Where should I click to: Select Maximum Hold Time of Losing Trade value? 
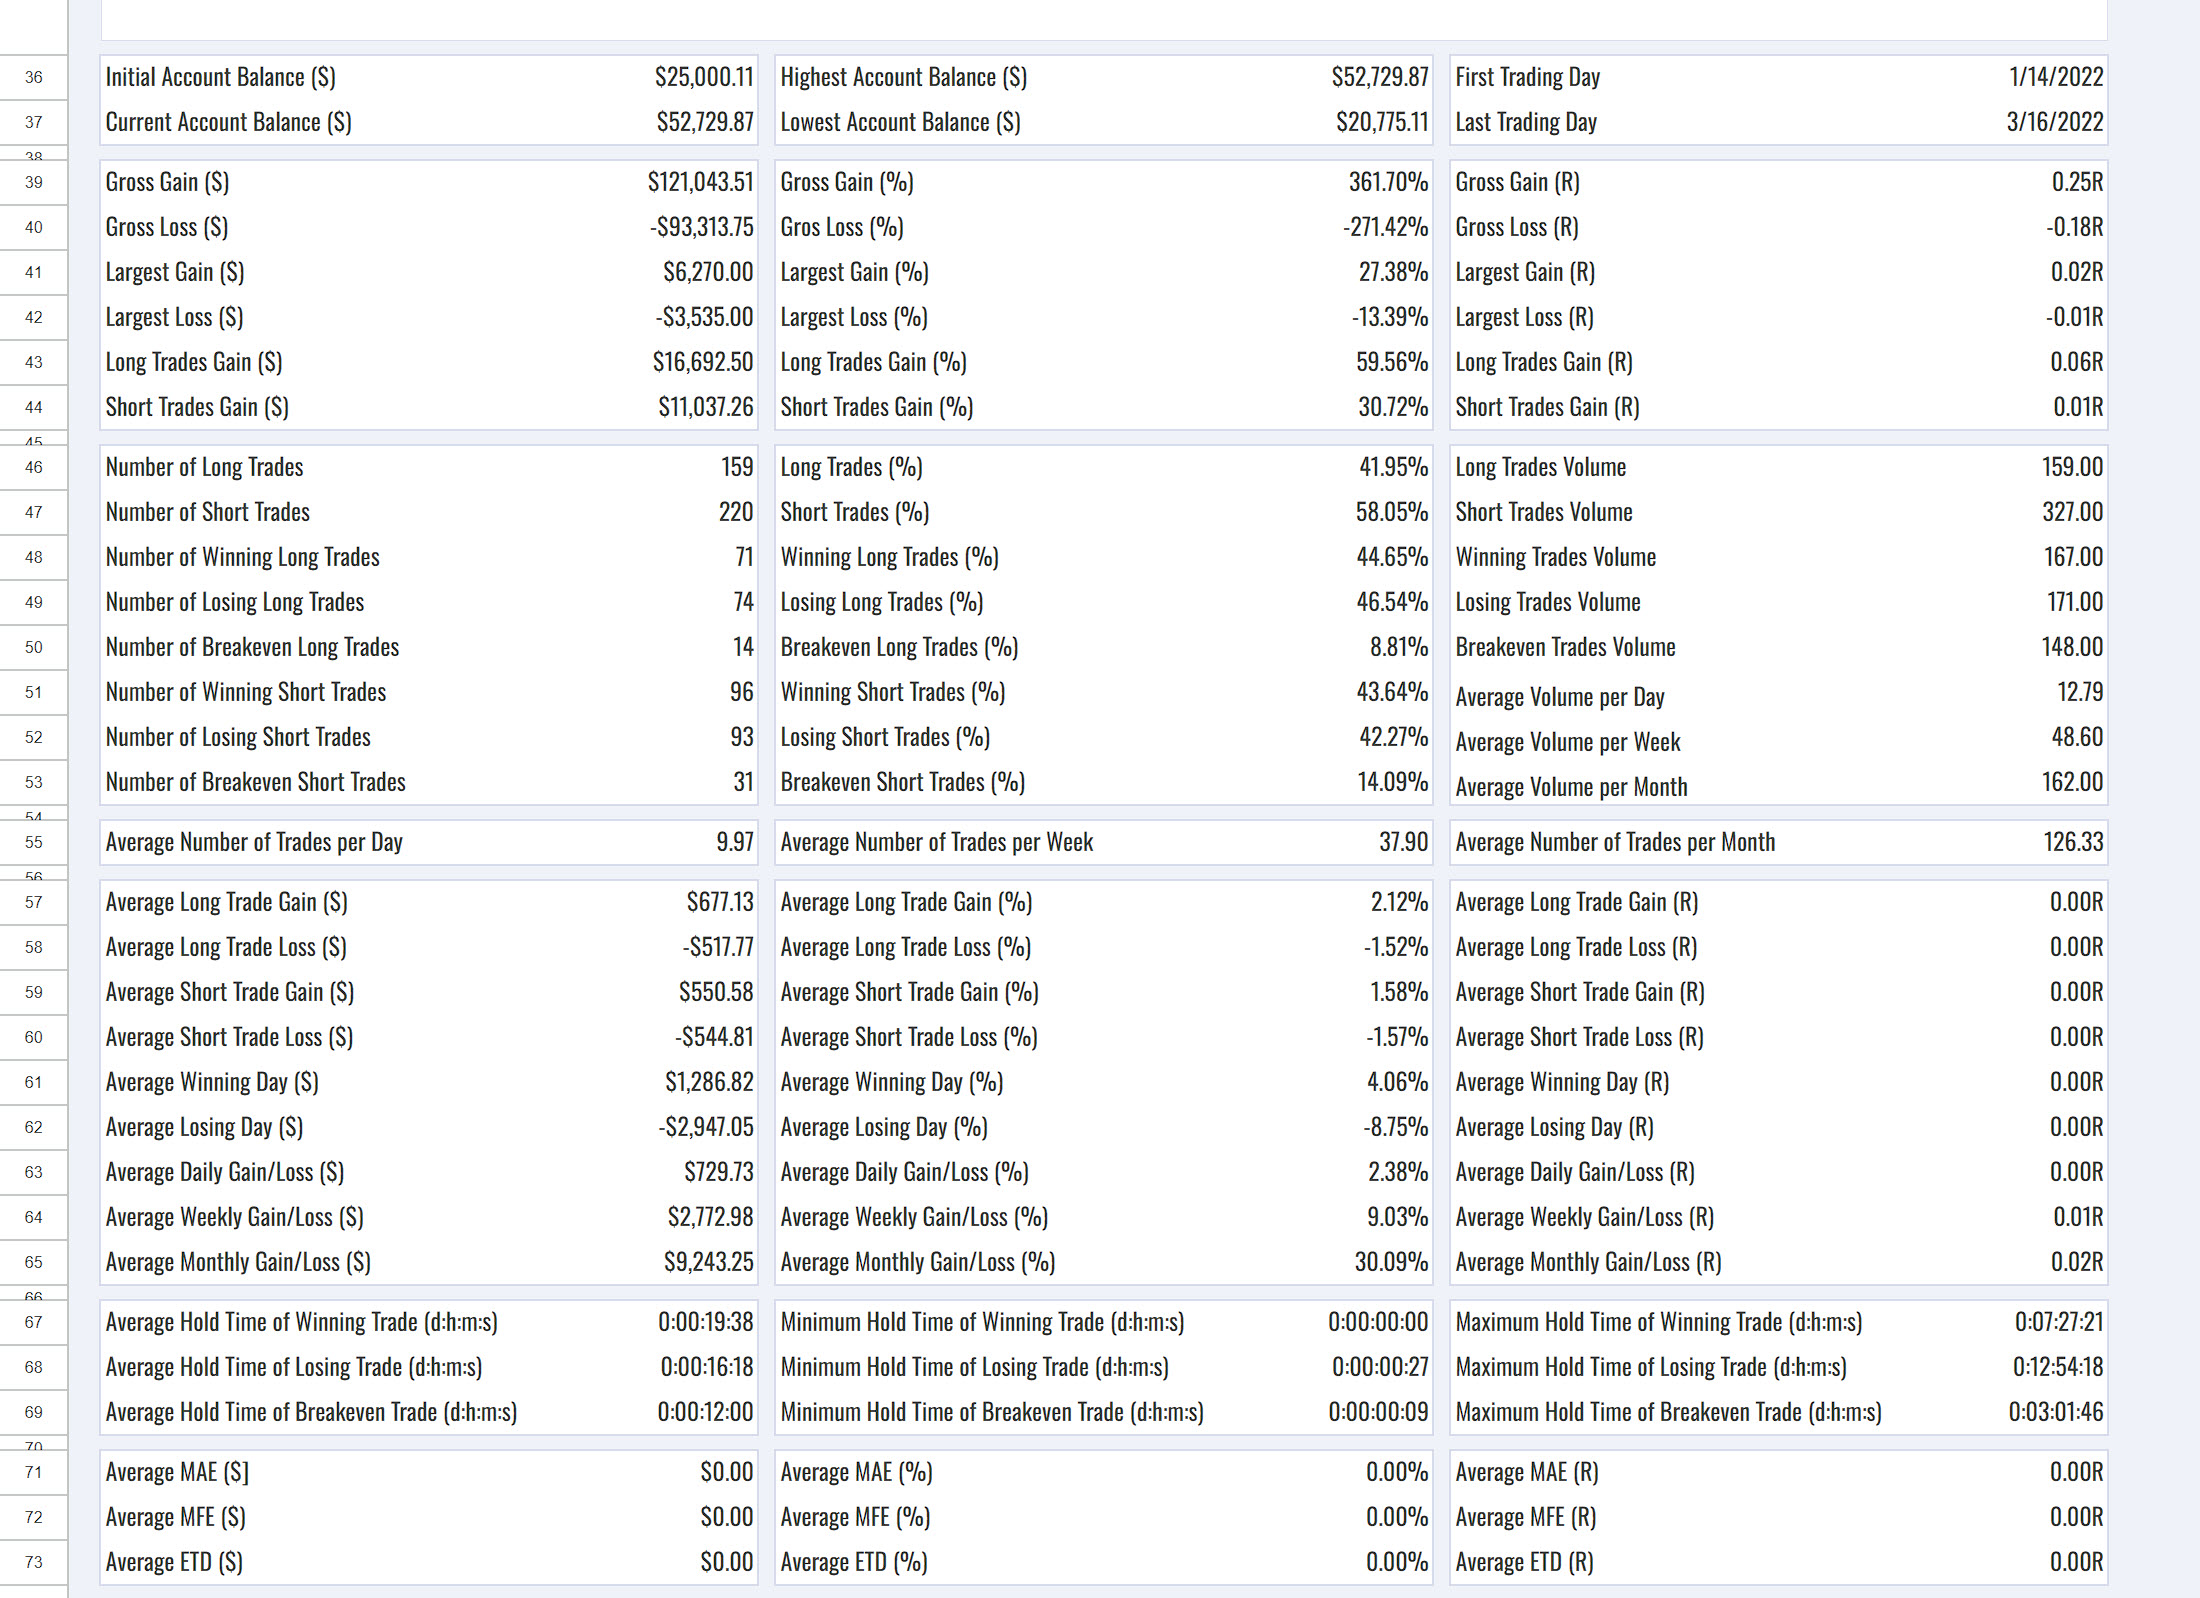click(x=2057, y=1367)
